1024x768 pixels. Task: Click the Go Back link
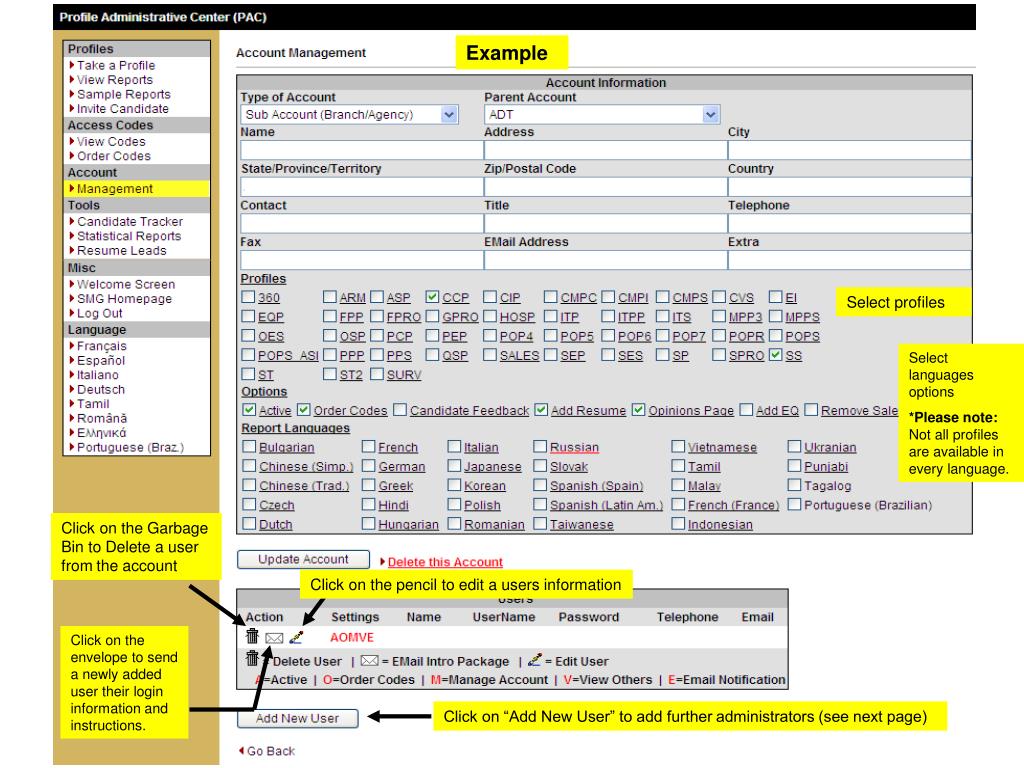pos(270,751)
